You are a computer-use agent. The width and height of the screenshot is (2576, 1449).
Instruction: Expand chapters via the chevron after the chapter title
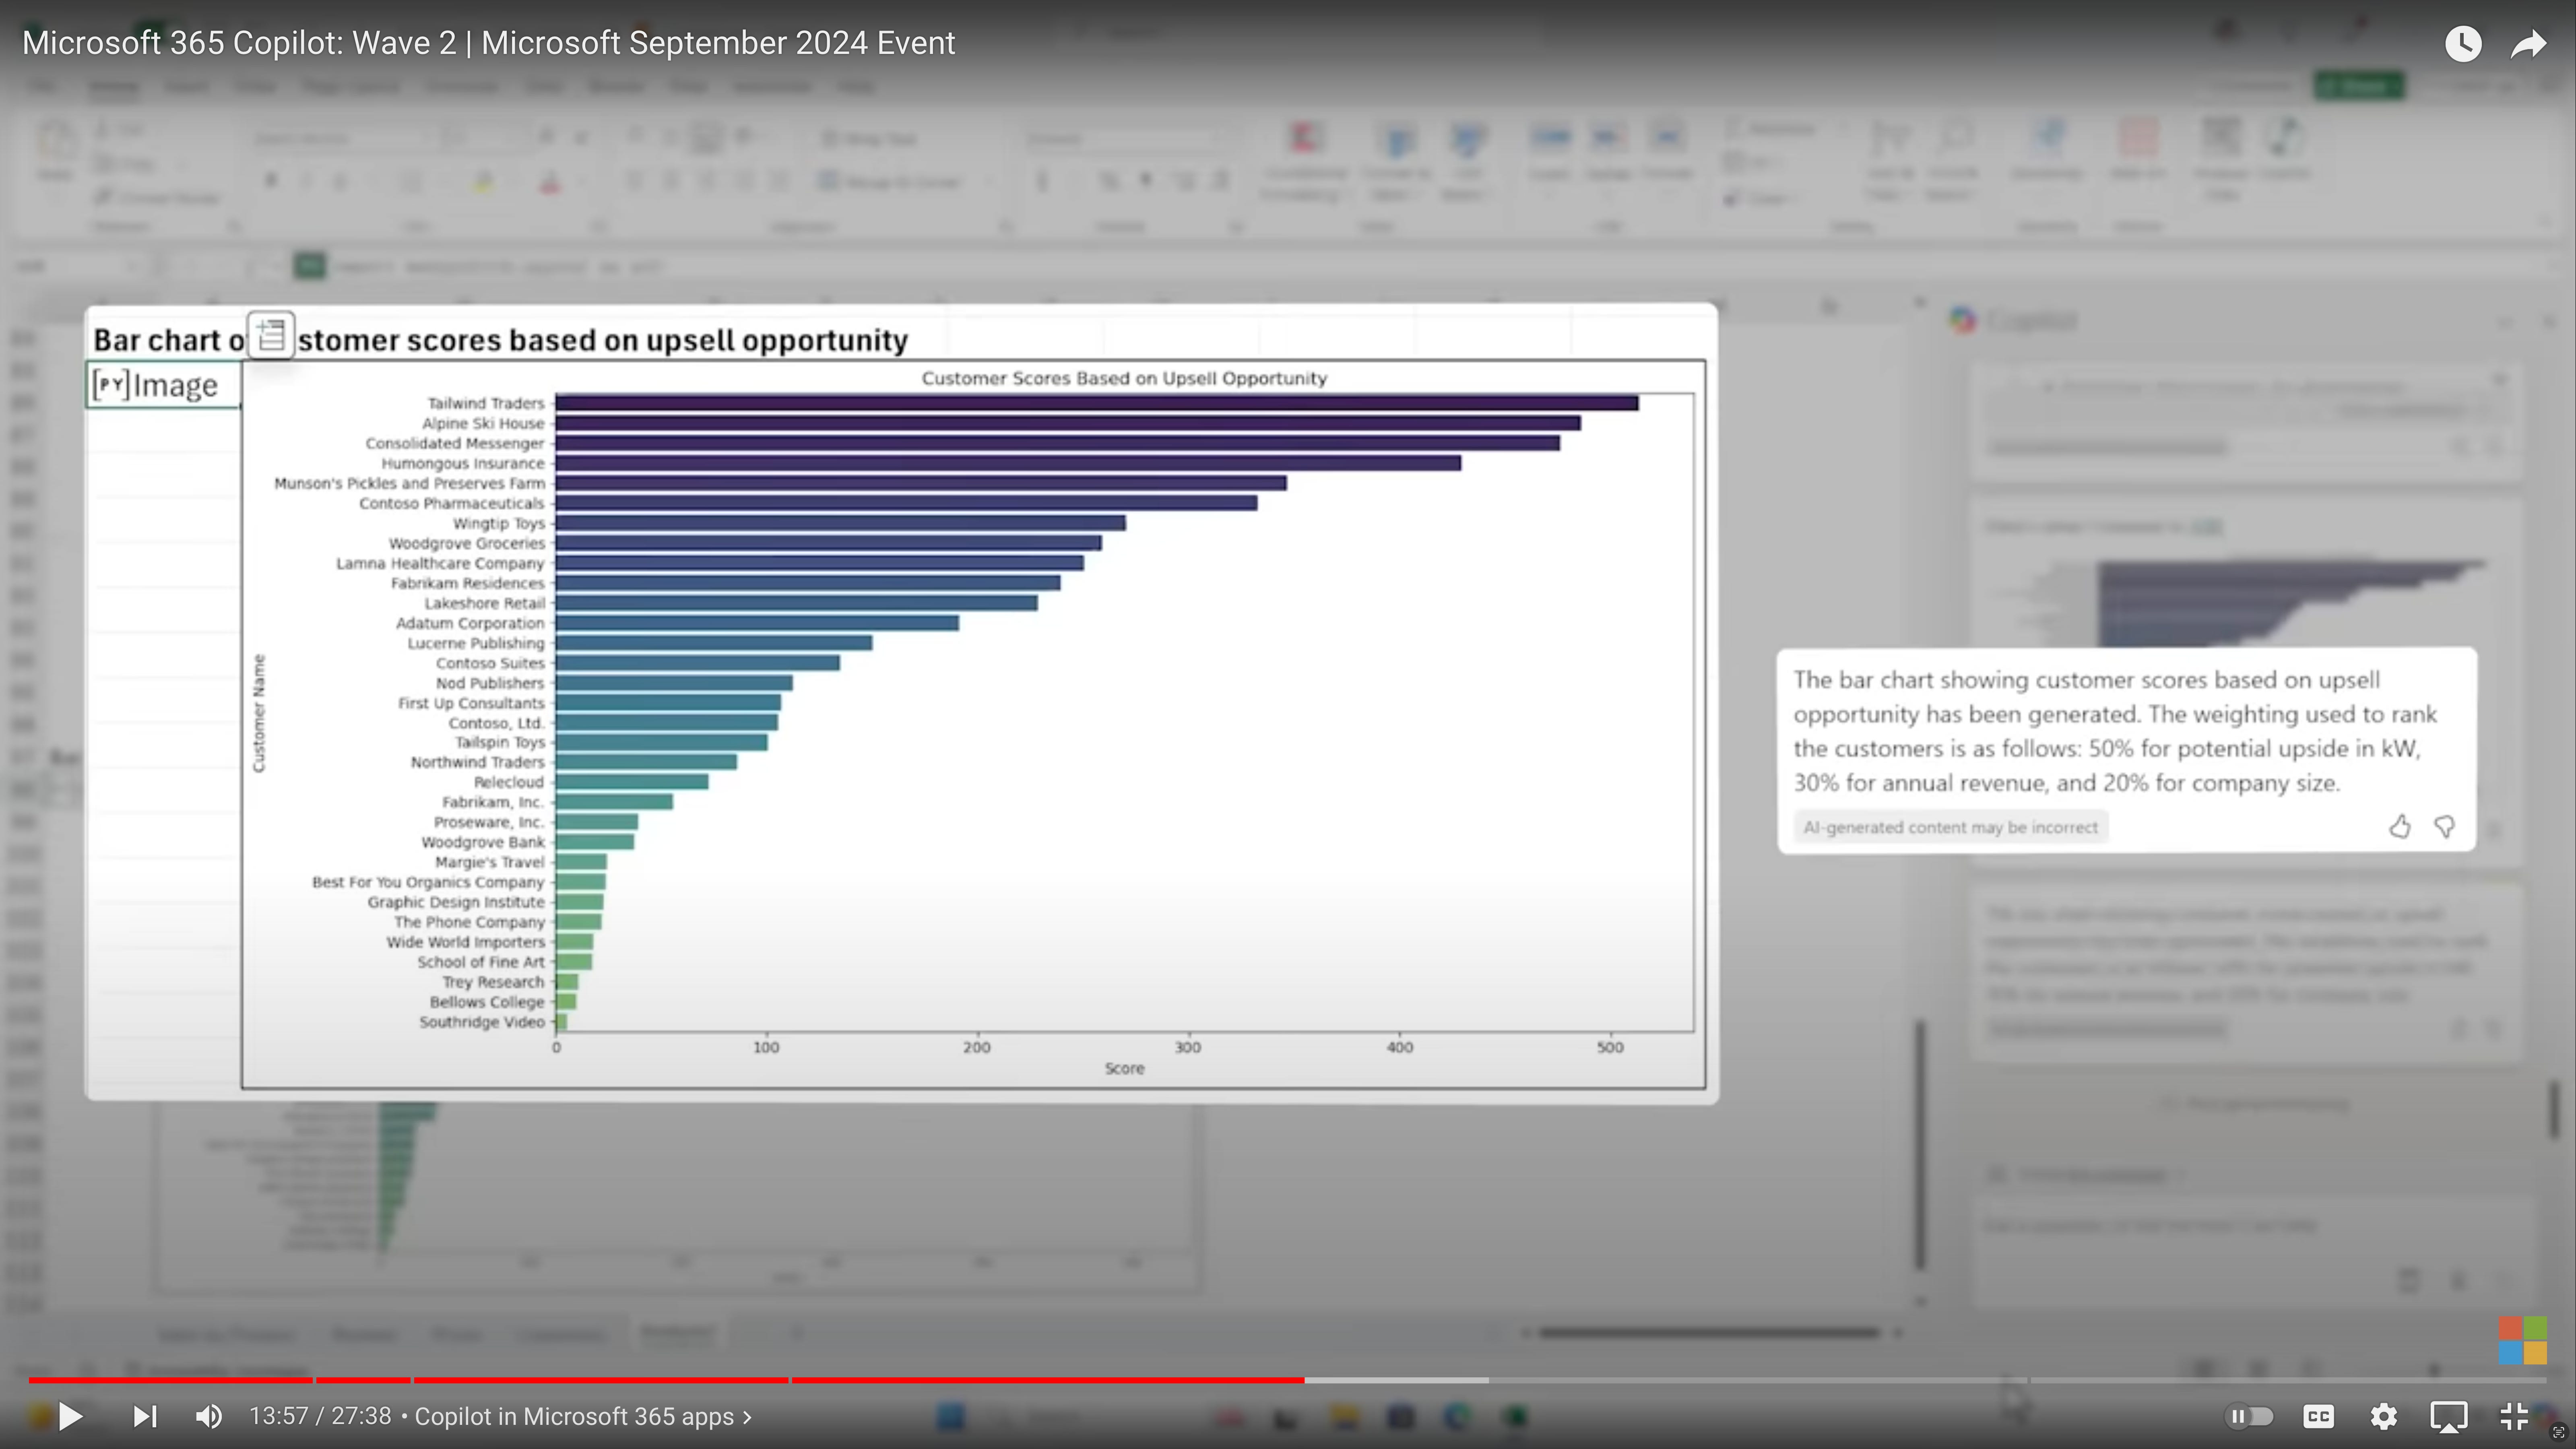point(747,1417)
